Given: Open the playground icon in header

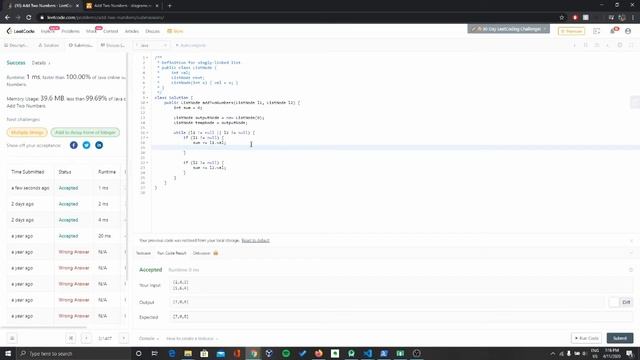Looking at the screenshot, I should coord(596,31).
